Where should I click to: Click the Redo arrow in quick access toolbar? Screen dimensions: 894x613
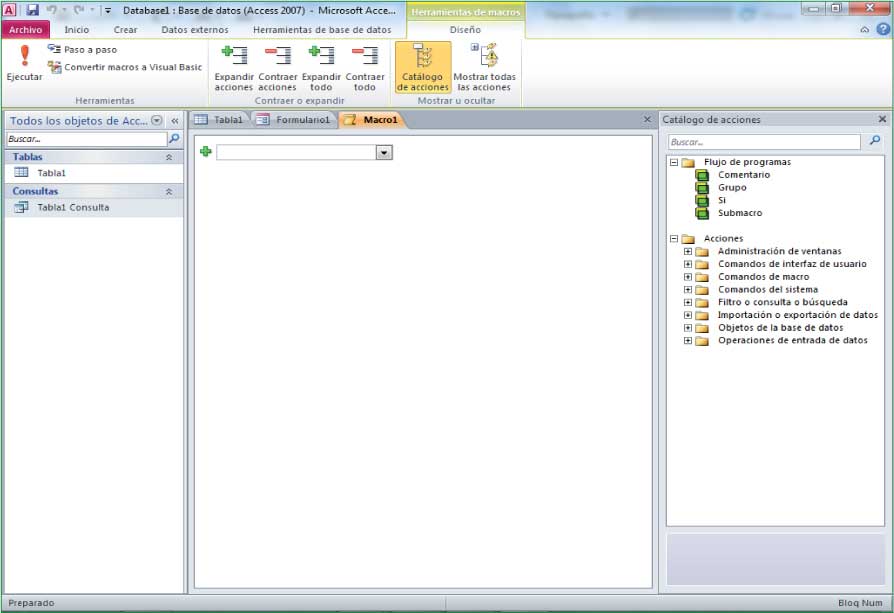(79, 10)
